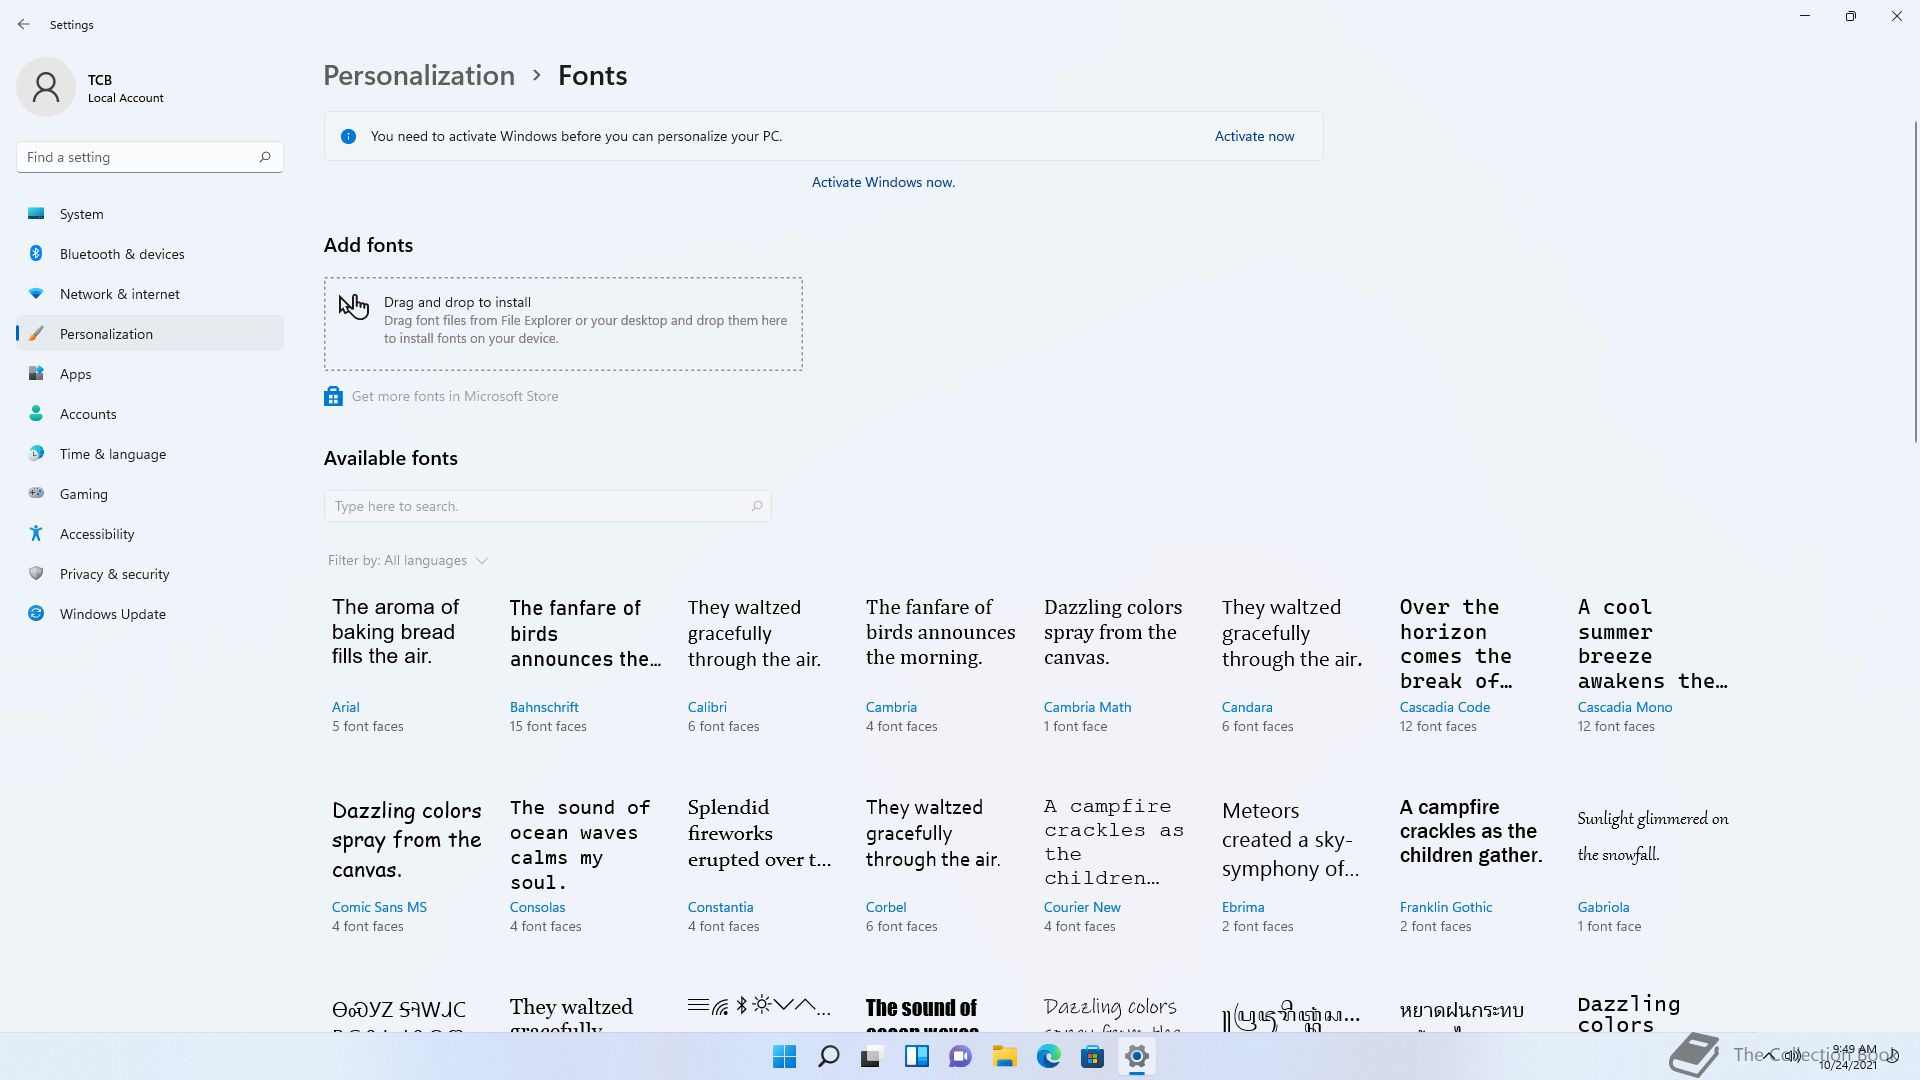Open Cambria Math font details
Image resolution: width=1920 pixels, height=1080 pixels.
1118,665
